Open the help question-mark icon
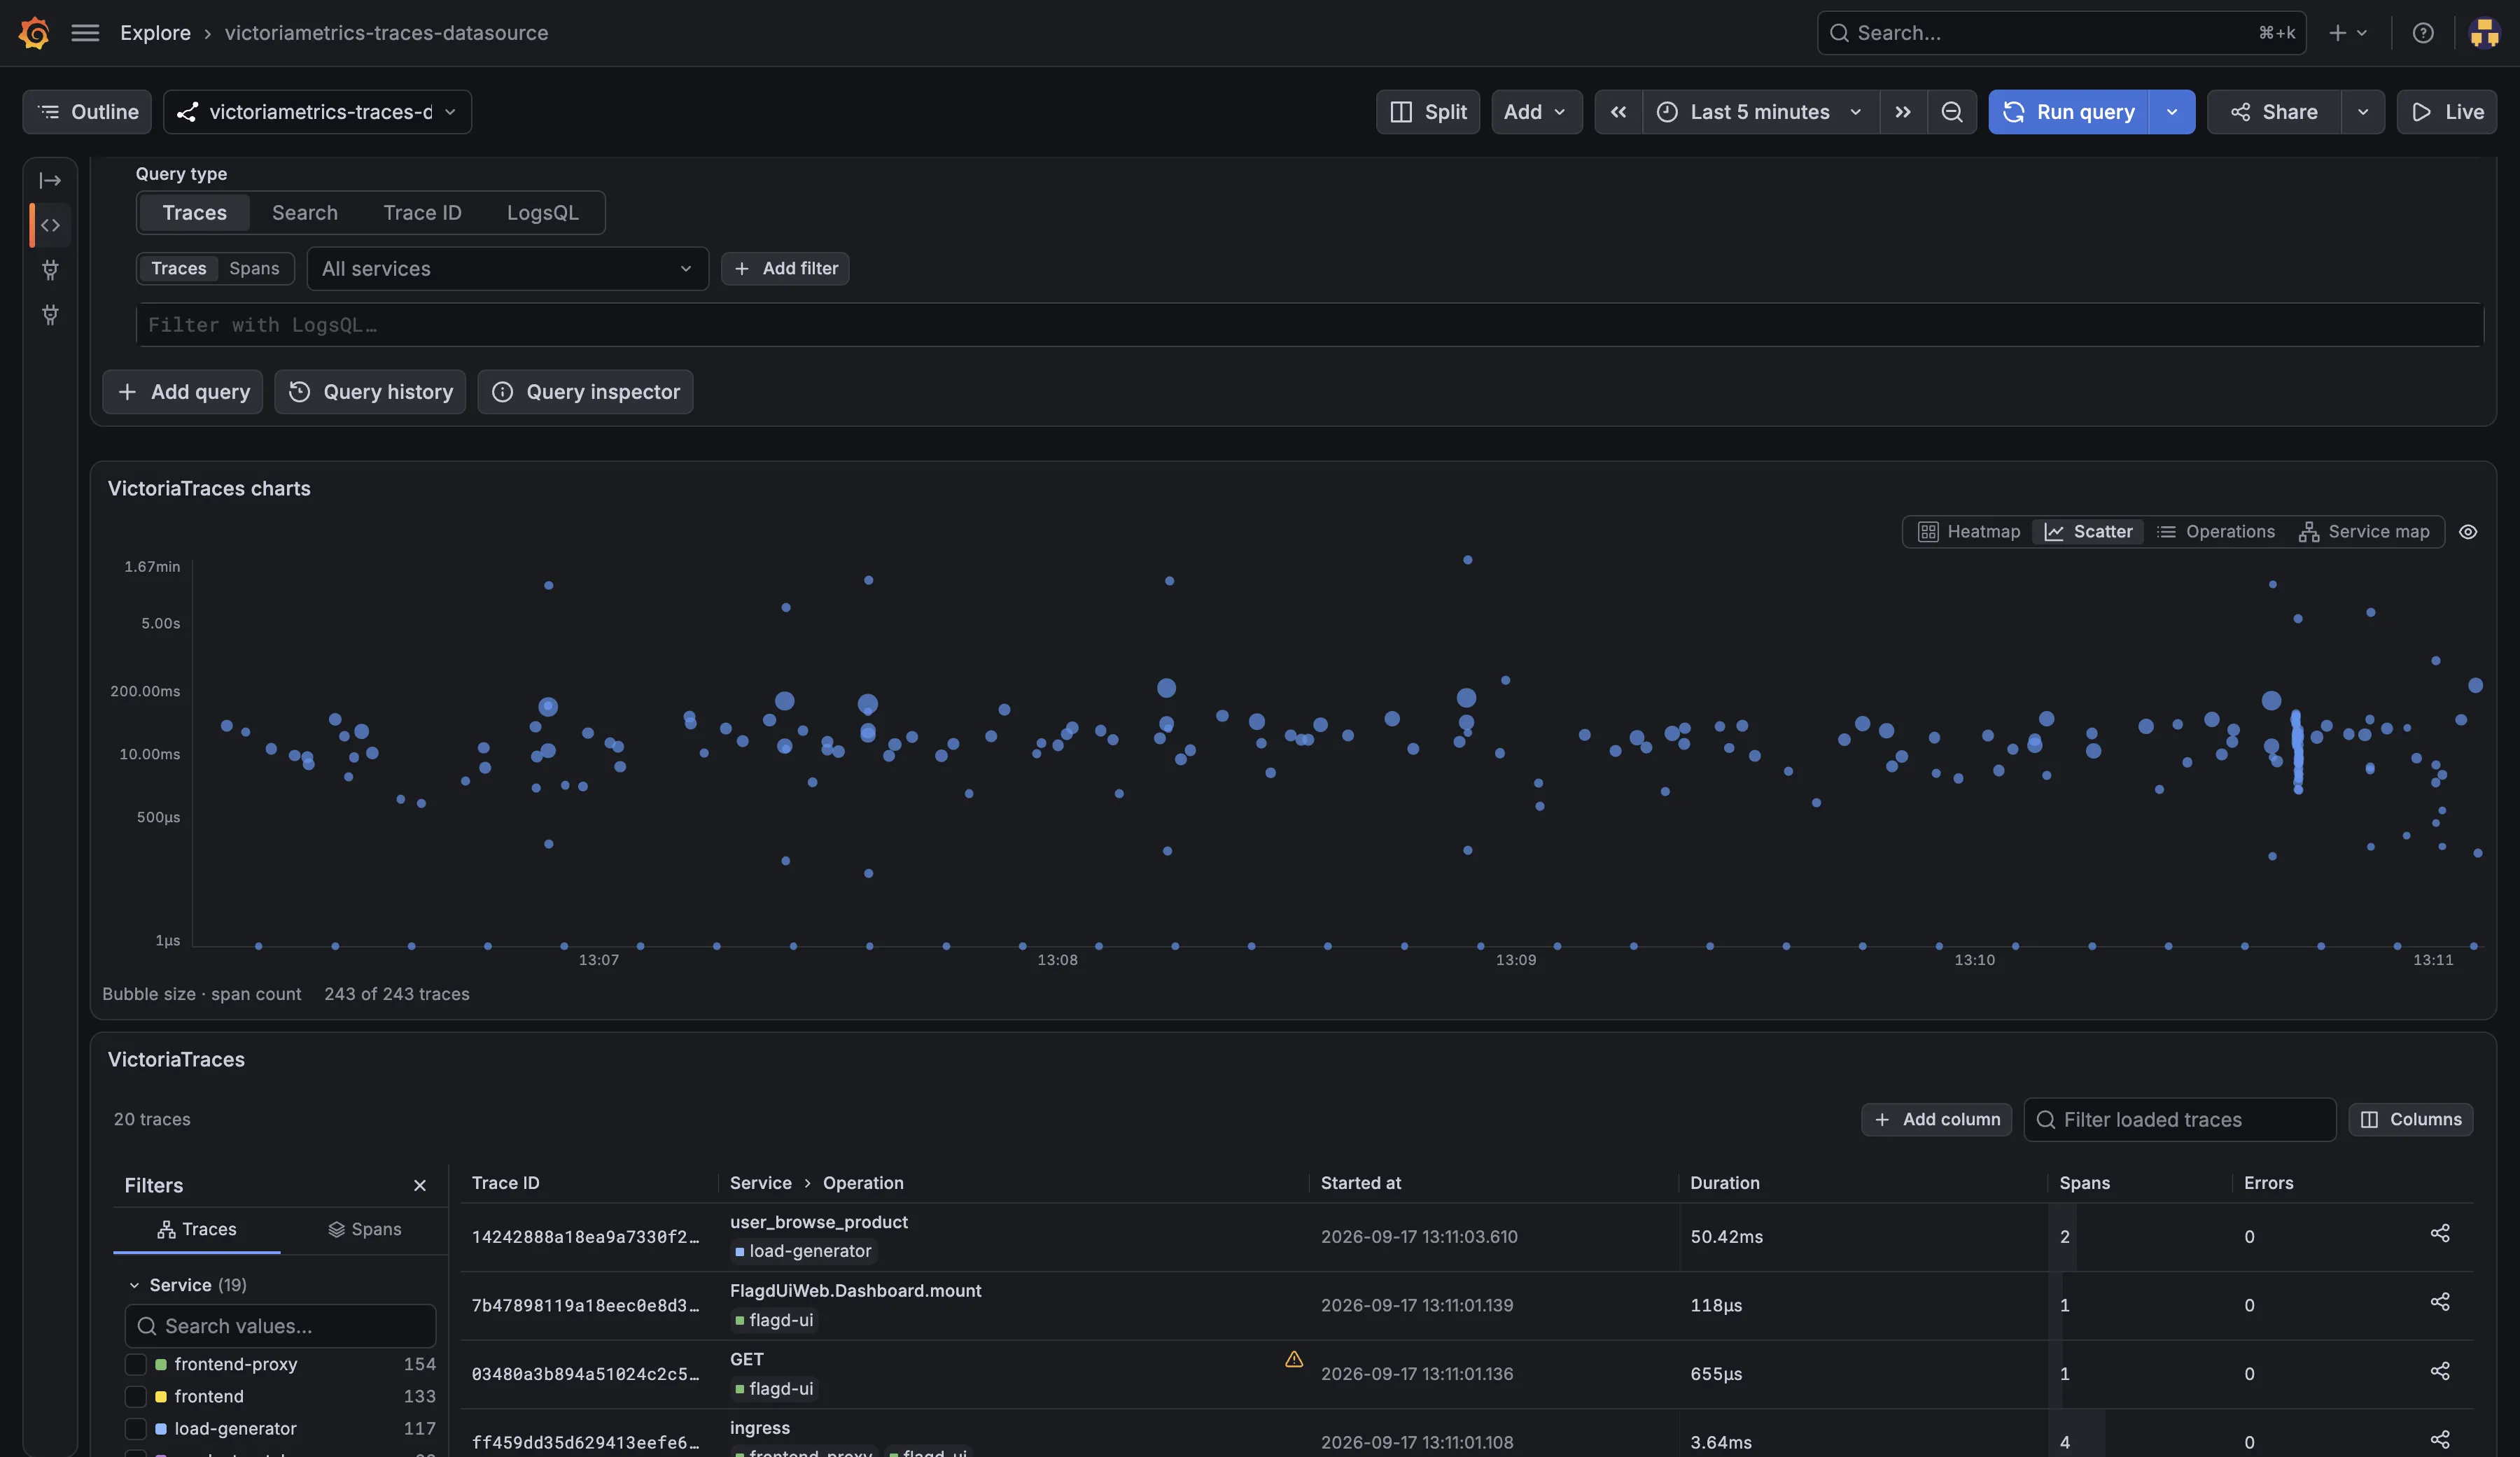This screenshot has height=1457, width=2520. (2423, 33)
